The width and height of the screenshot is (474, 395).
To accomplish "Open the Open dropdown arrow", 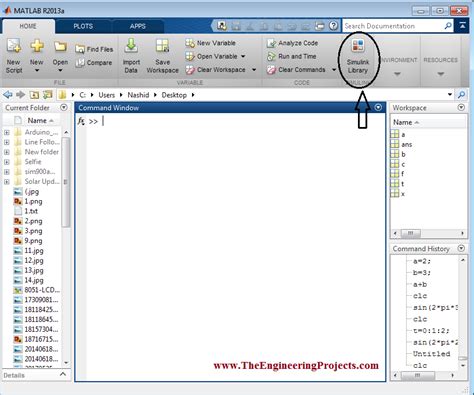I will point(60,70).
